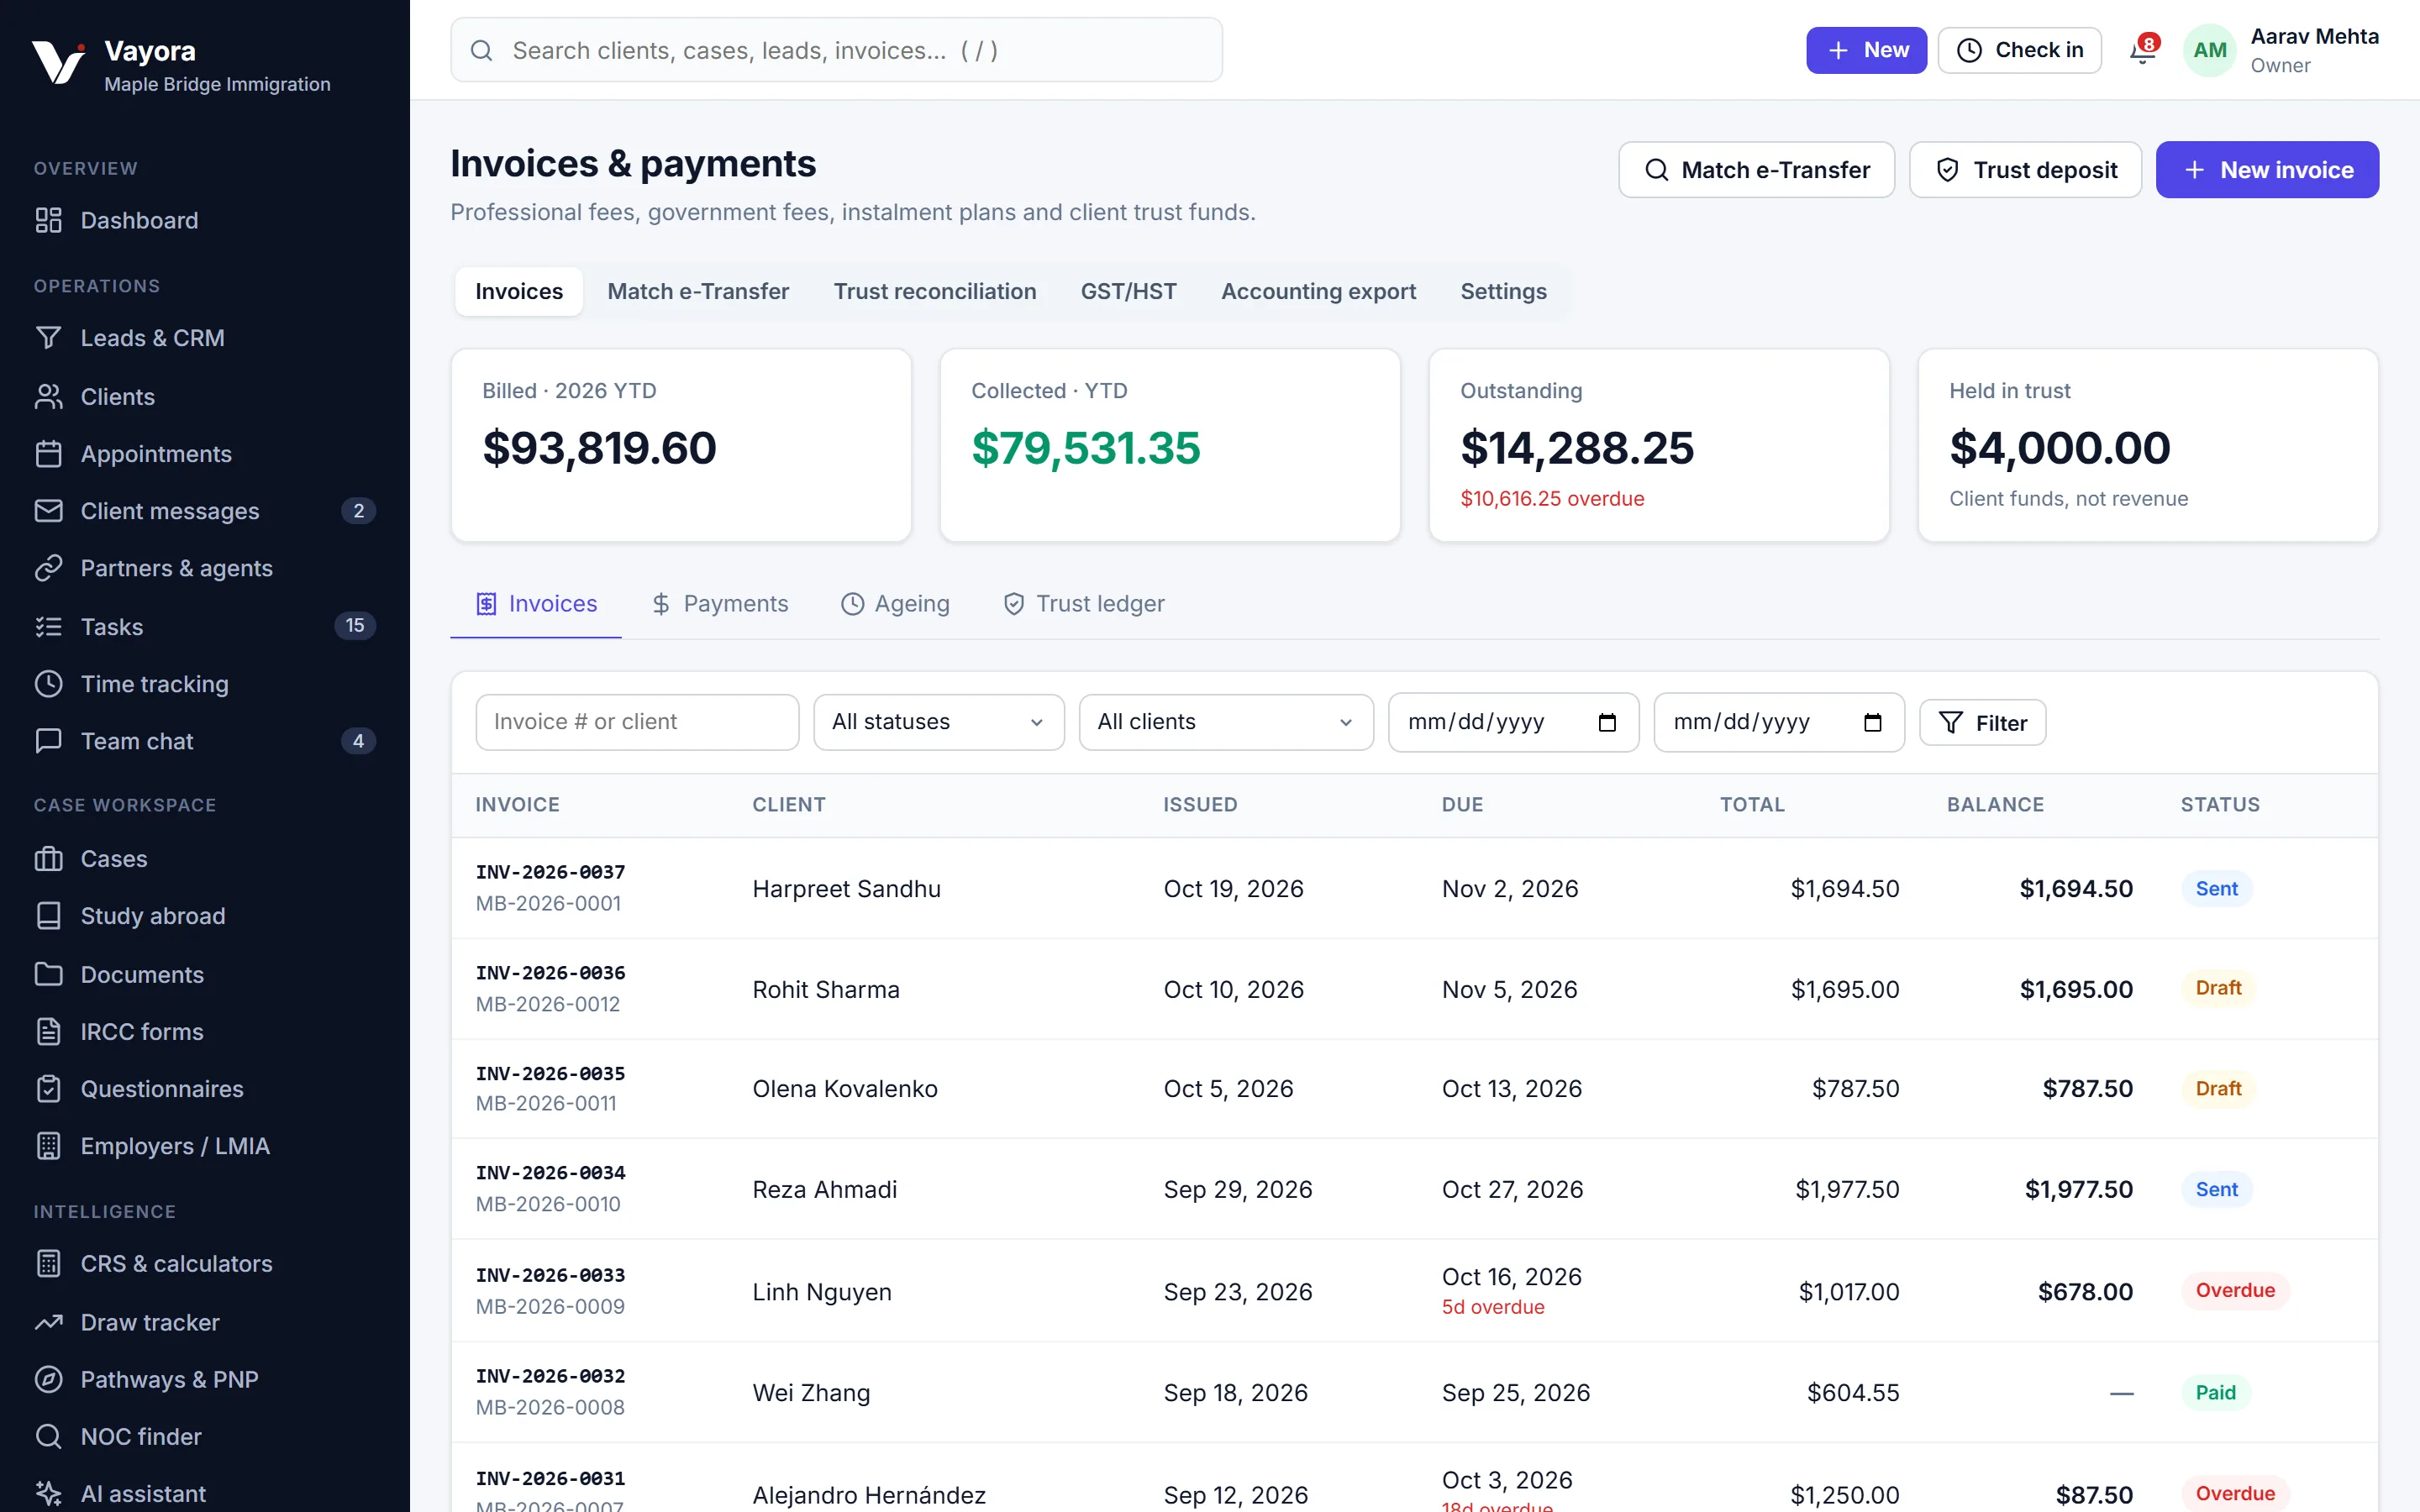Image resolution: width=2420 pixels, height=1512 pixels.
Task: Open the Dashboard sidebar icon
Action: pos(48,220)
